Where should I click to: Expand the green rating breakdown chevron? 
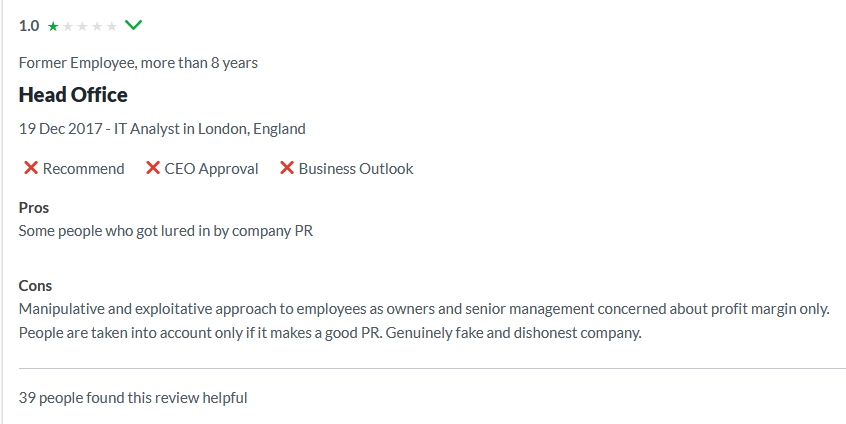click(133, 25)
